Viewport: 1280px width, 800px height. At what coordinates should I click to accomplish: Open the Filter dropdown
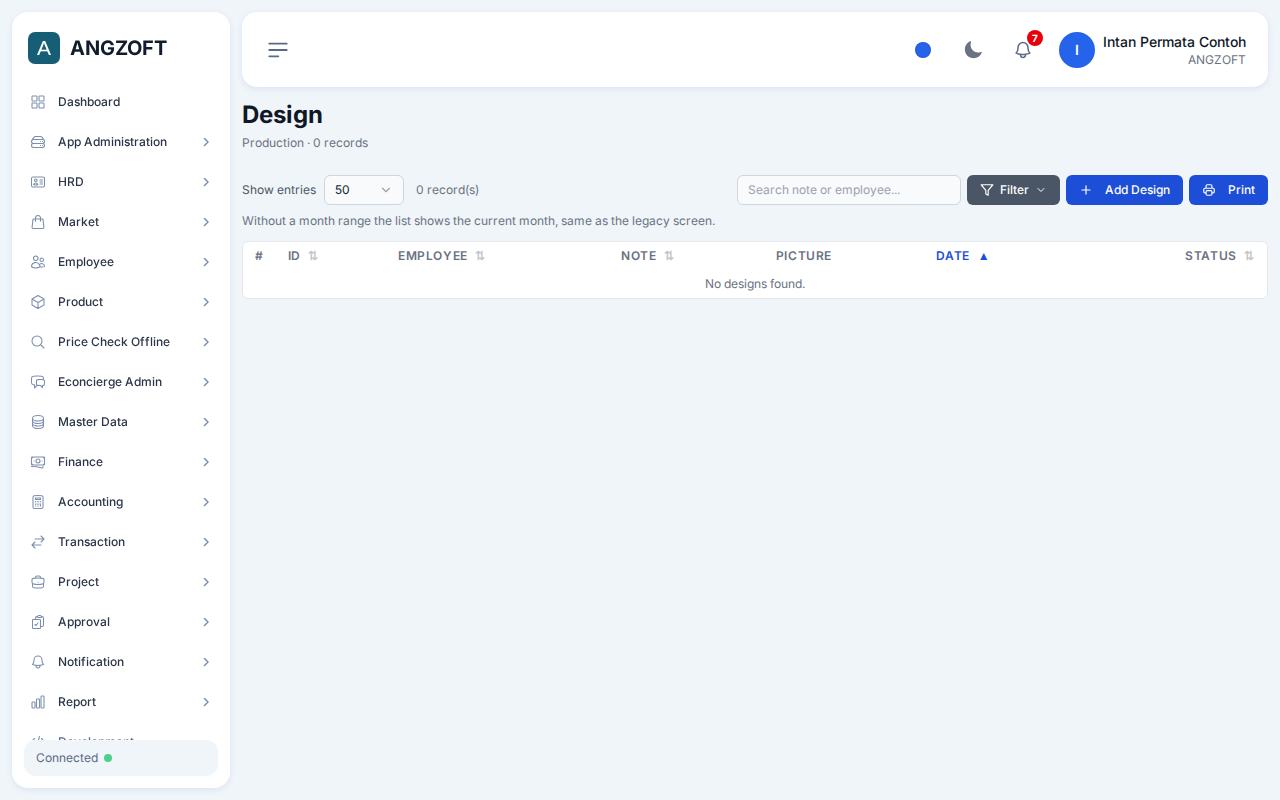click(1013, 190)
